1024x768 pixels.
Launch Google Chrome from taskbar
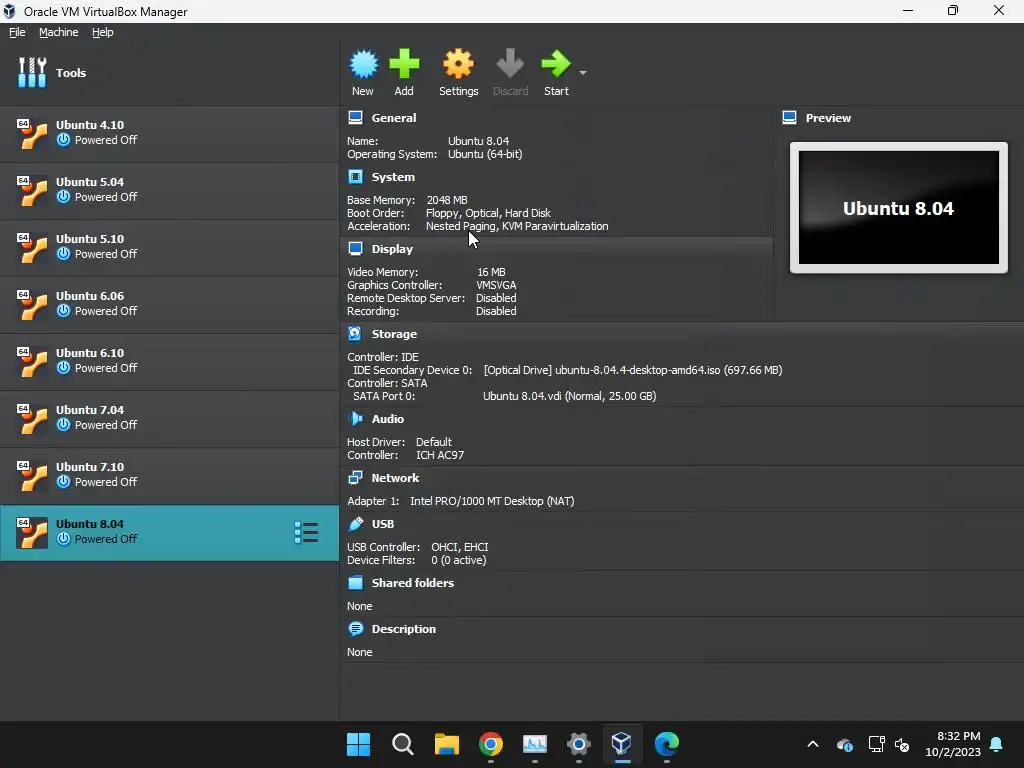490,744
